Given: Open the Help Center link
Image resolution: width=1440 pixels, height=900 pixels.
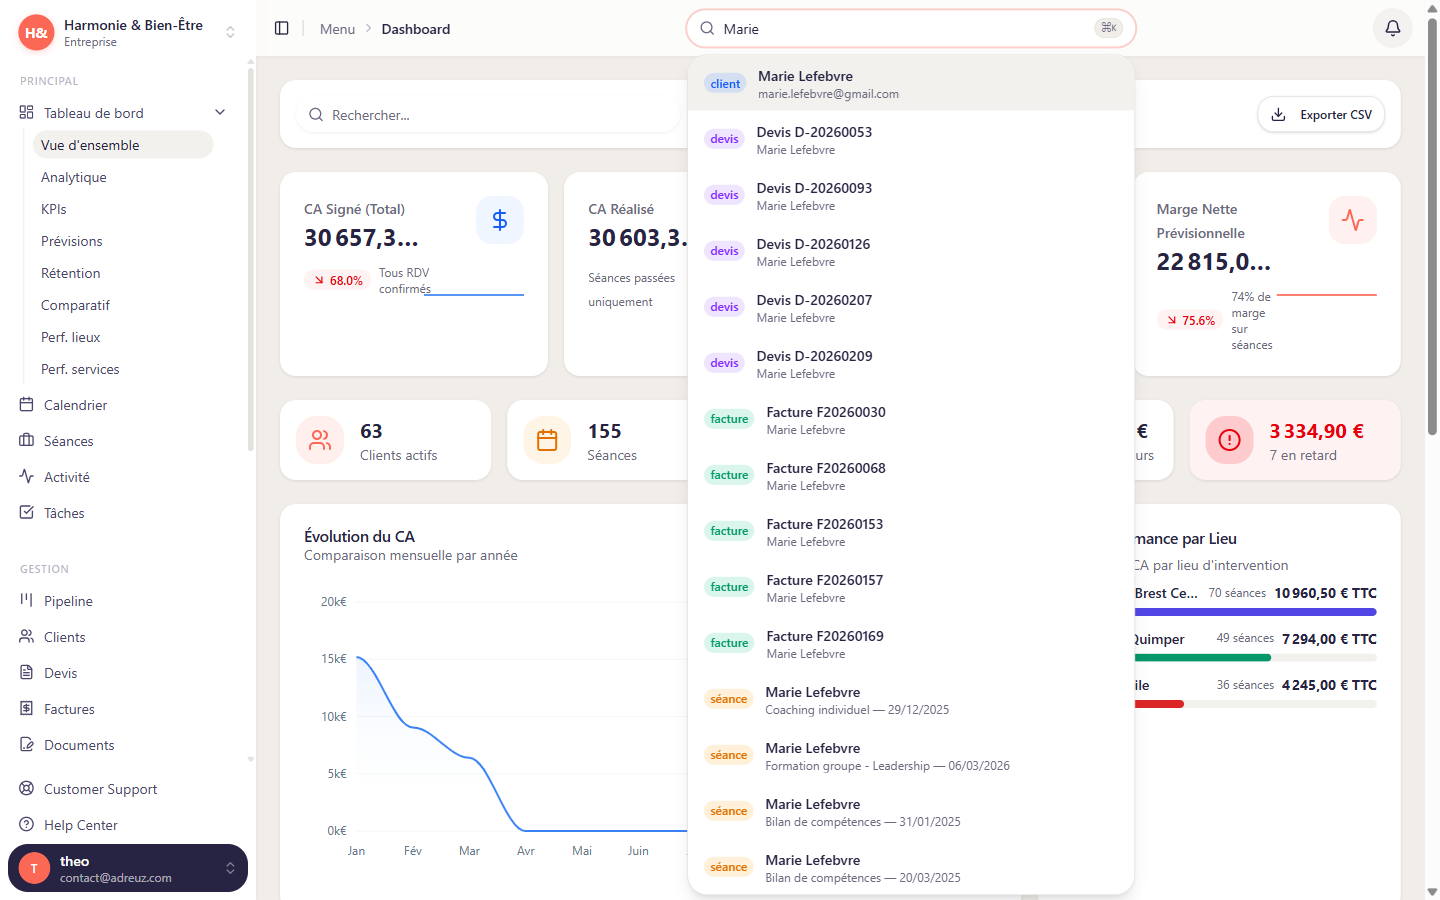Looking at the screenshot, I should pos(80,824).
